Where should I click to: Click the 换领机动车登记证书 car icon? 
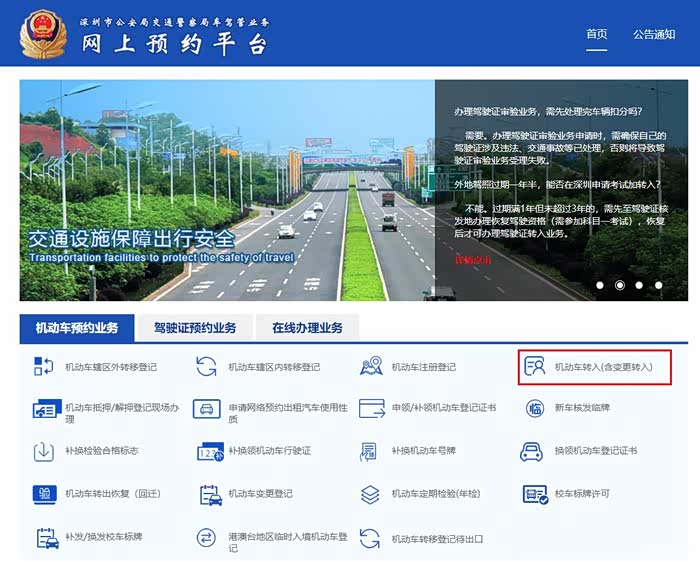(x=532, y=451)
